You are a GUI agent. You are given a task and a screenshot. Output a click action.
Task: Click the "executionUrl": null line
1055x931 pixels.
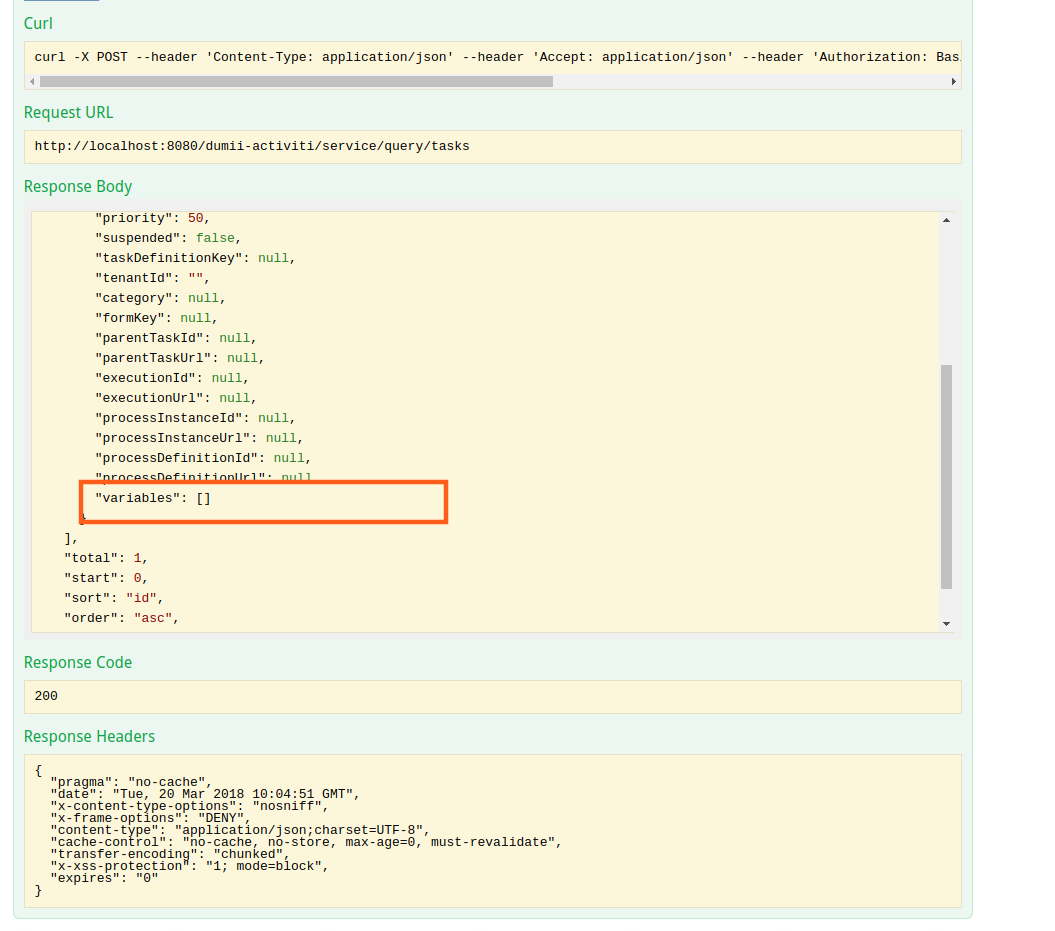pos(176,398)
